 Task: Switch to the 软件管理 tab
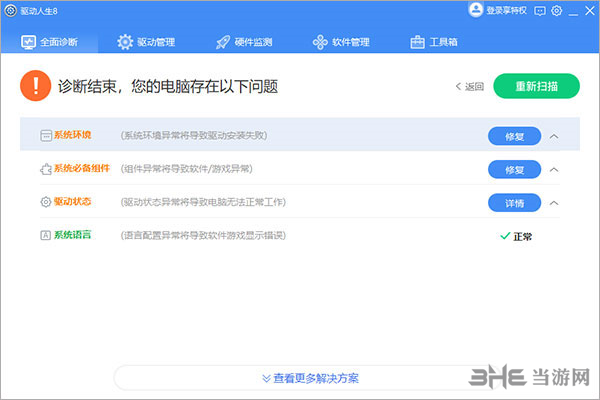341,42
